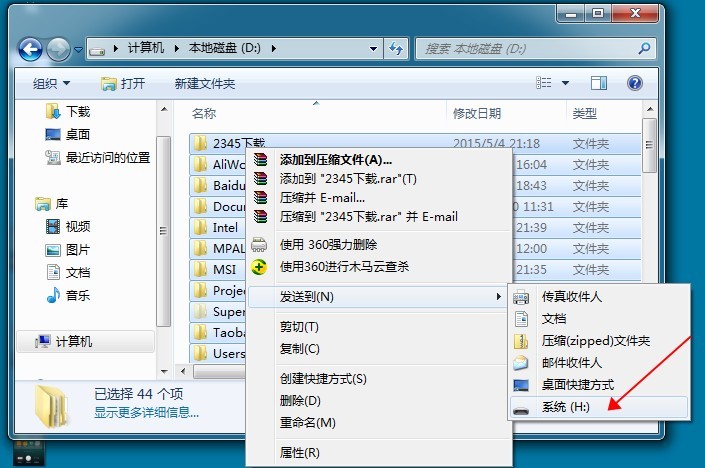The height and width of the screenshot is (468, 705).
Task: Click the horizontal scrollbar left arrow
Action: pos(183,371)
